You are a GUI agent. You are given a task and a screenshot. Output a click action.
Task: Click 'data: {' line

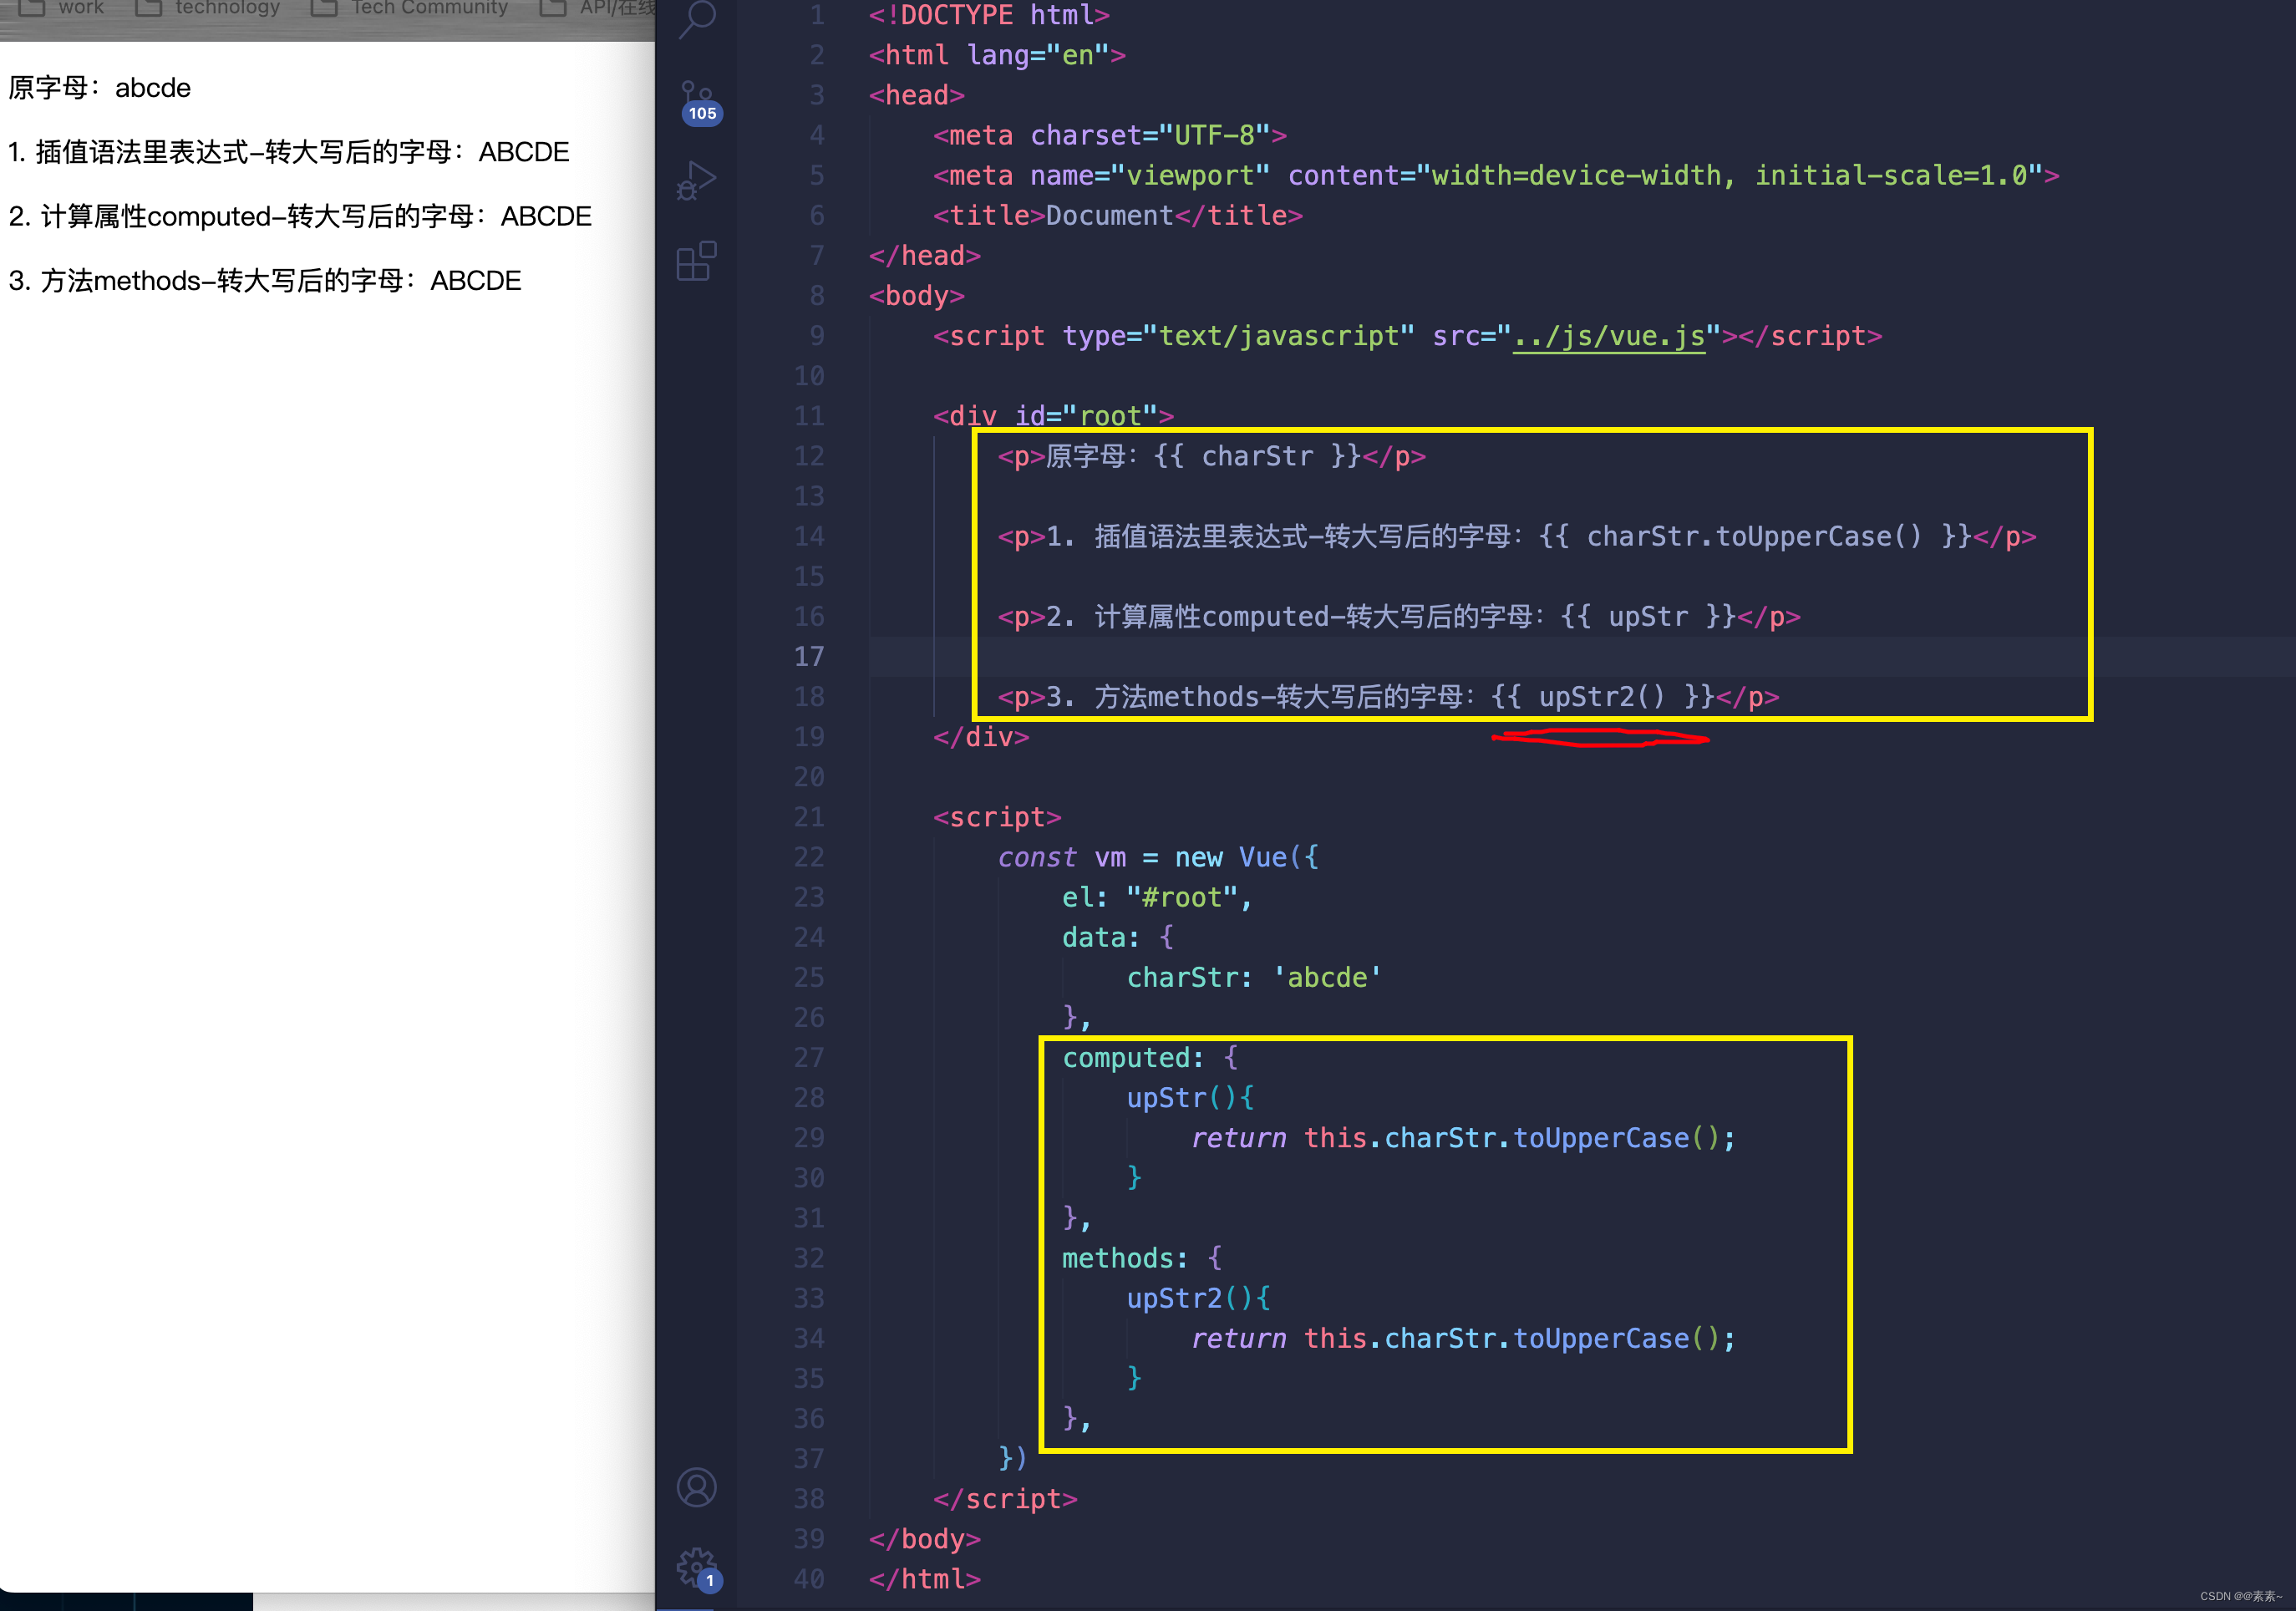click(x=1118, y=938)
